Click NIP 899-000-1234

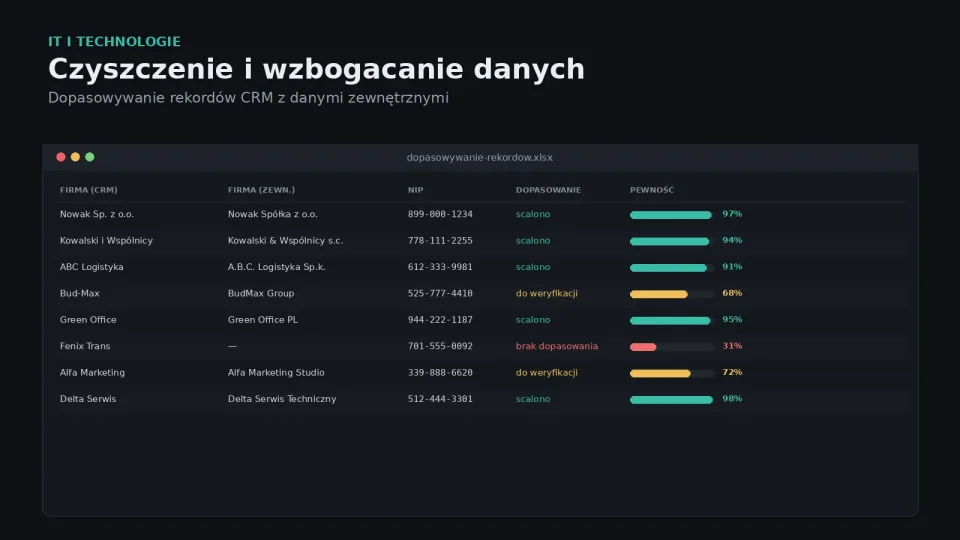click(440, 214)
